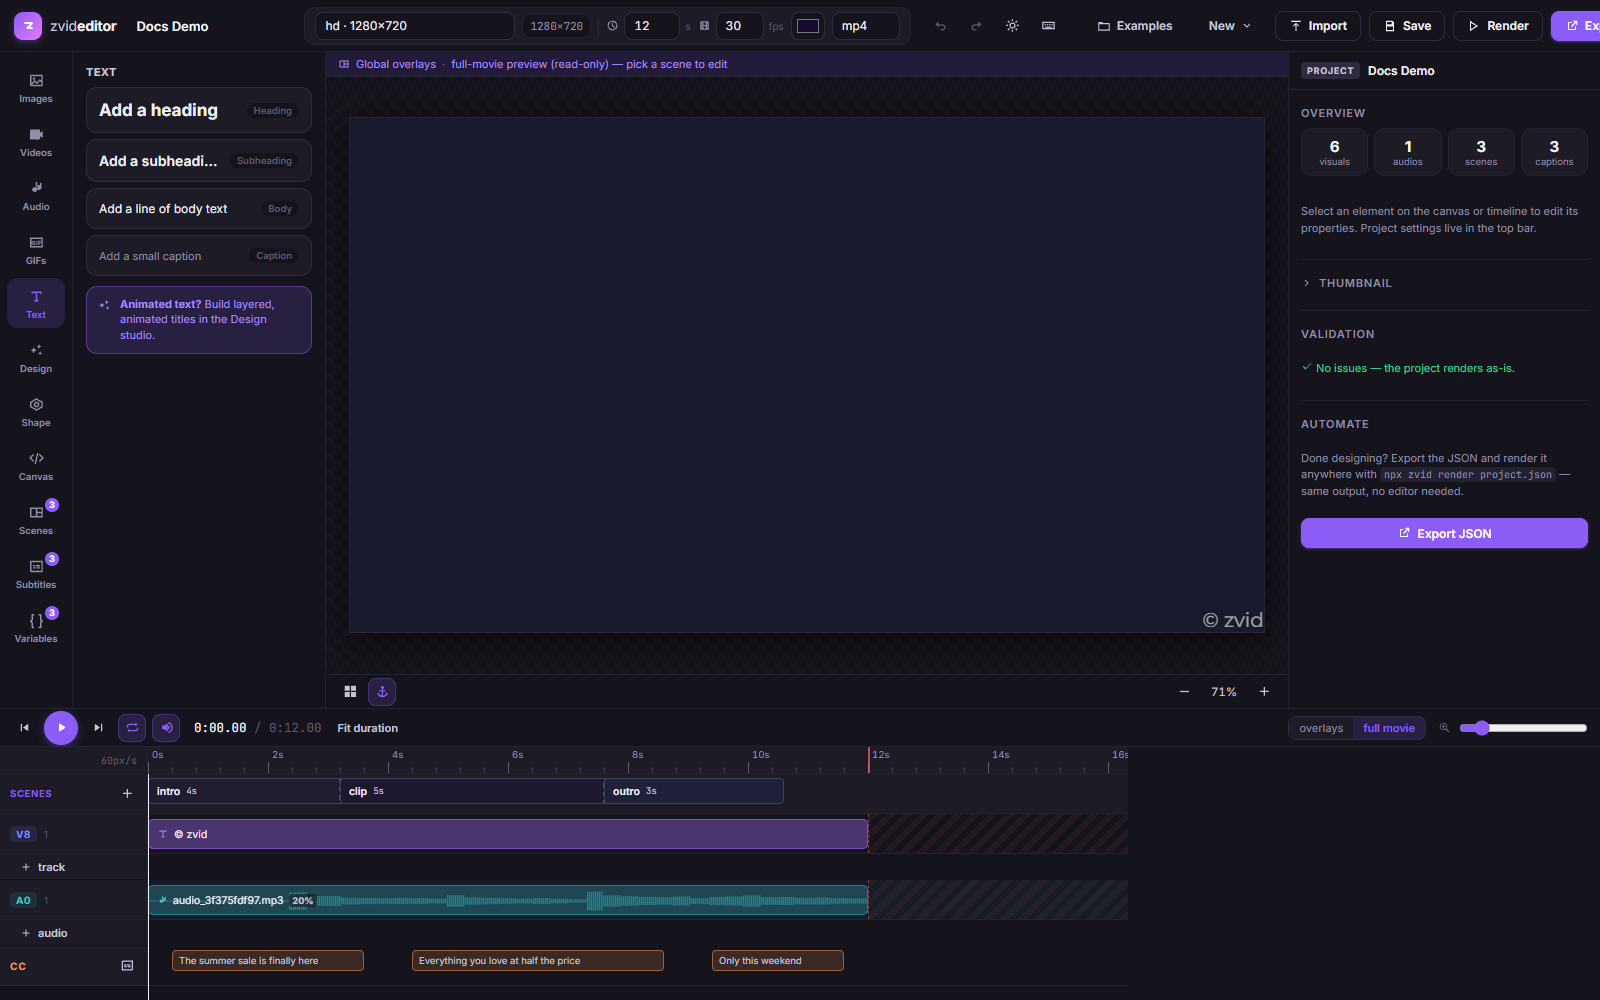This screenshot has width=1600, height=1000.
Task: Click the Import button
Action: coord(1318,26)
